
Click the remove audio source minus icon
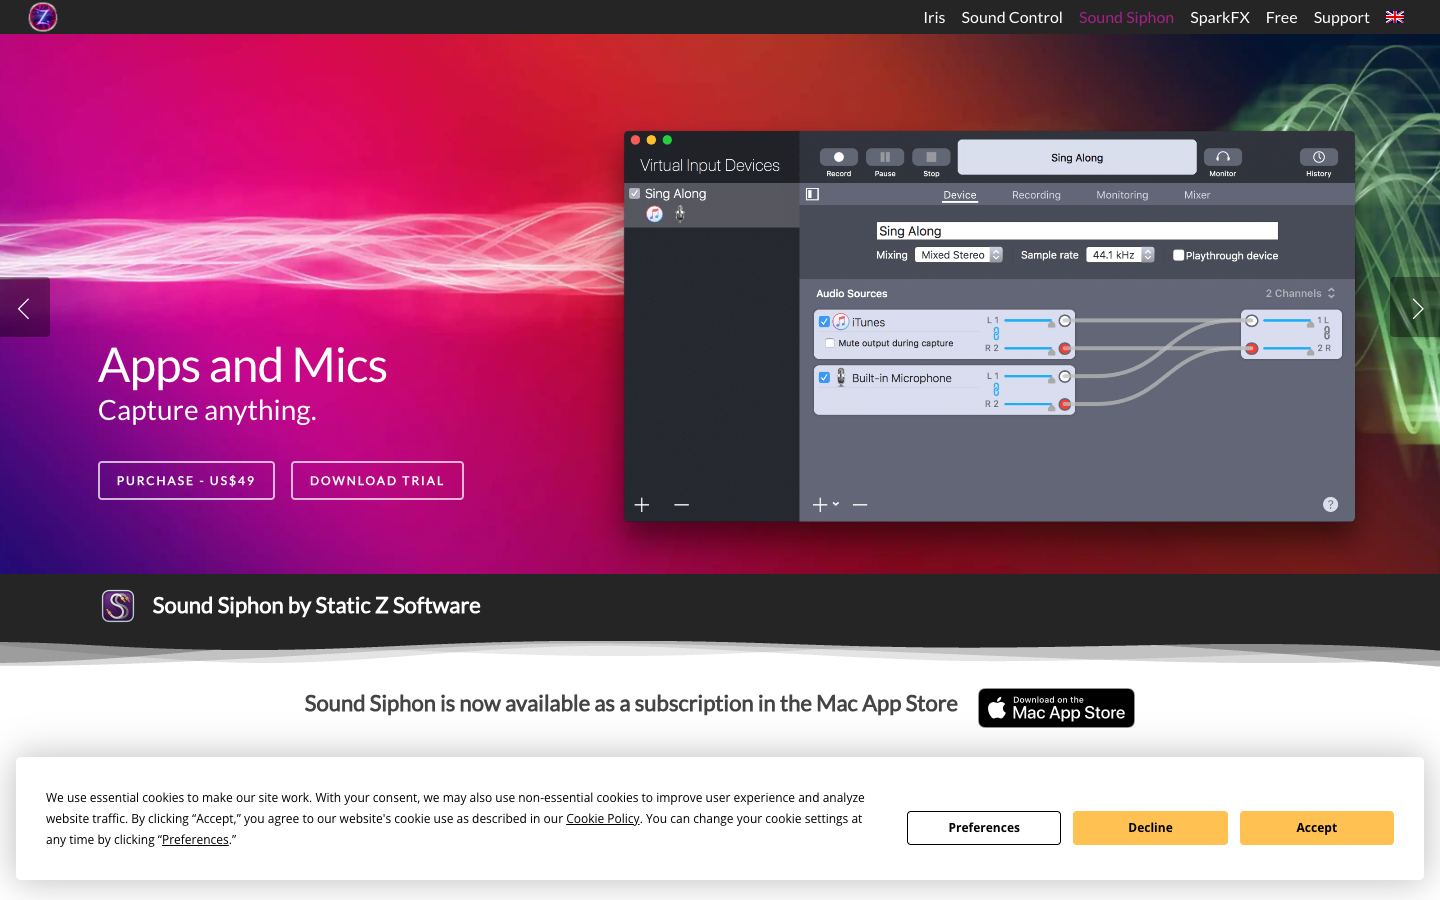coord(860,505)
